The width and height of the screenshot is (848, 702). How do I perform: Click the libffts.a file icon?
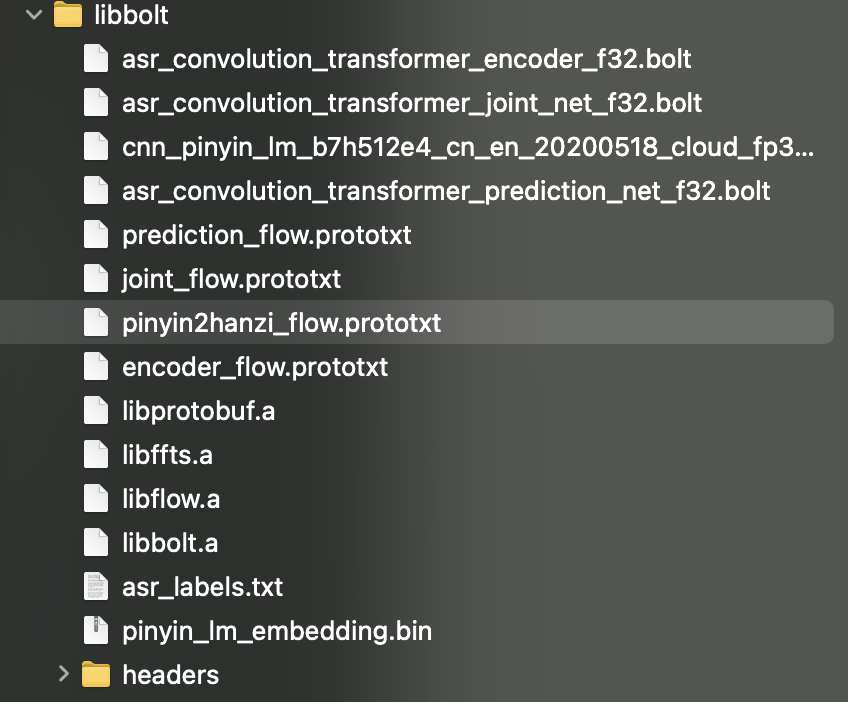click(x=96, y=454)
